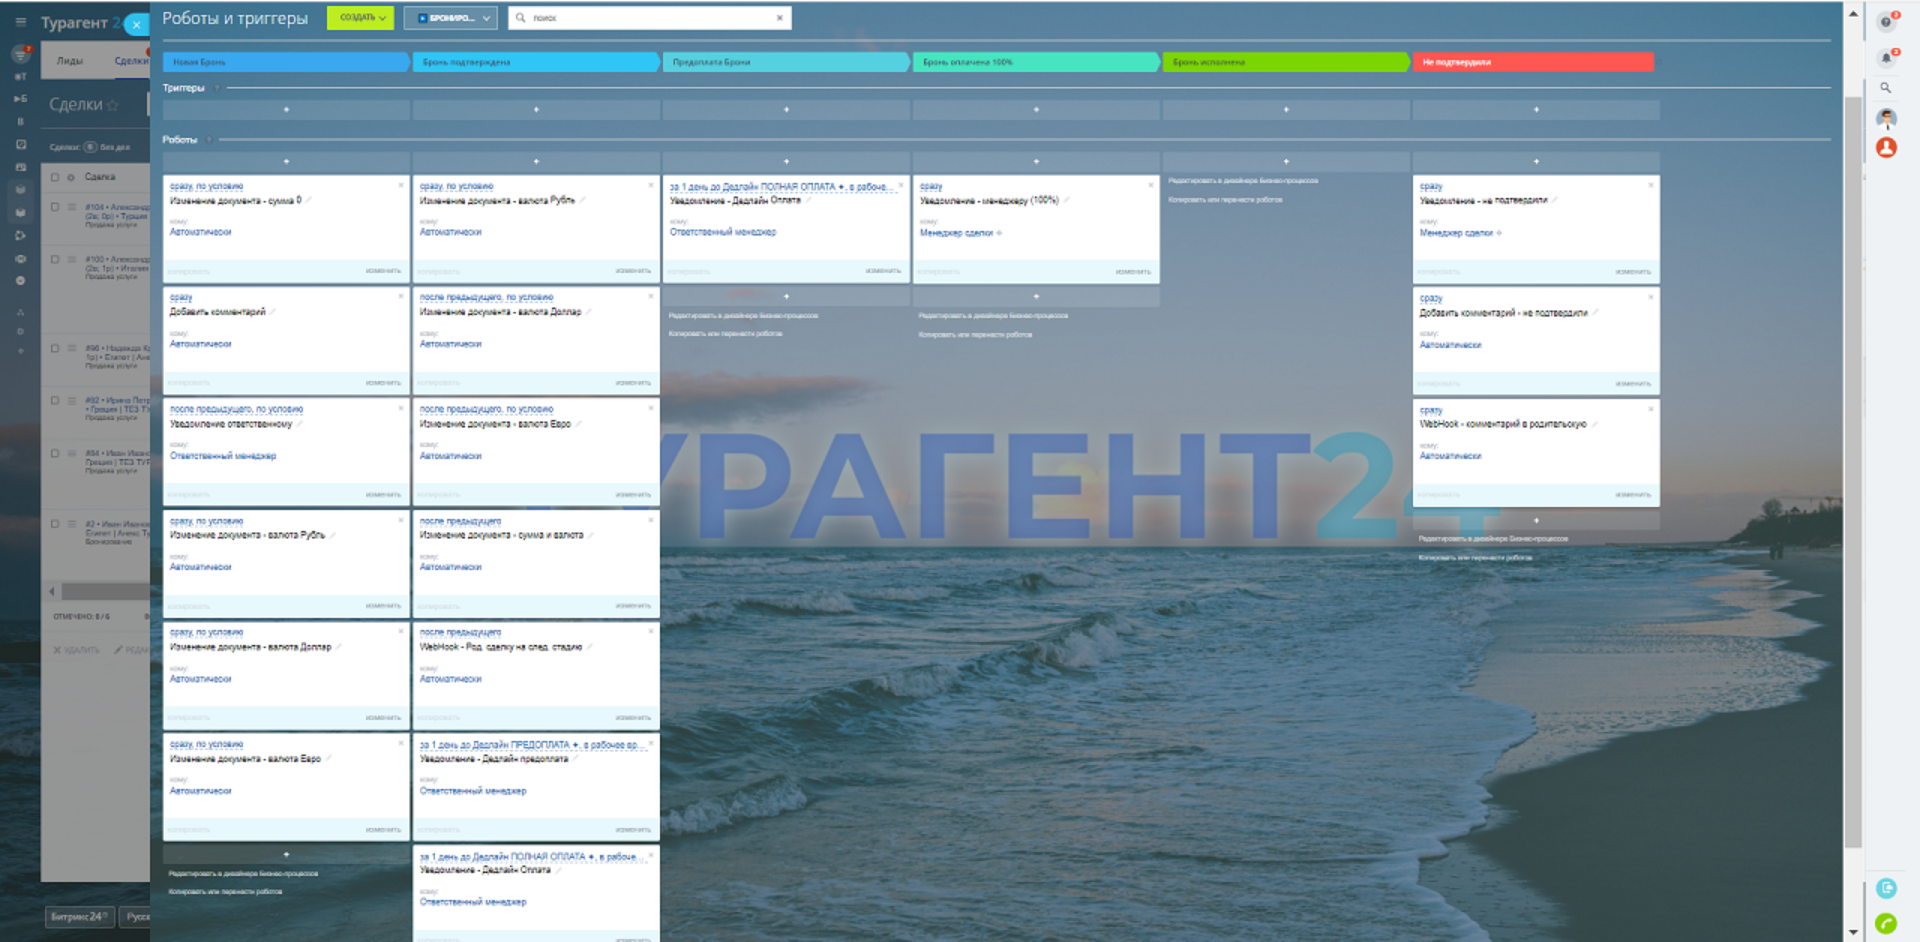Click the page vertical scrollbar thumb
The height and width of the screenshot is (942, 1920).
pyautogui.click(x=1853, y=470)
